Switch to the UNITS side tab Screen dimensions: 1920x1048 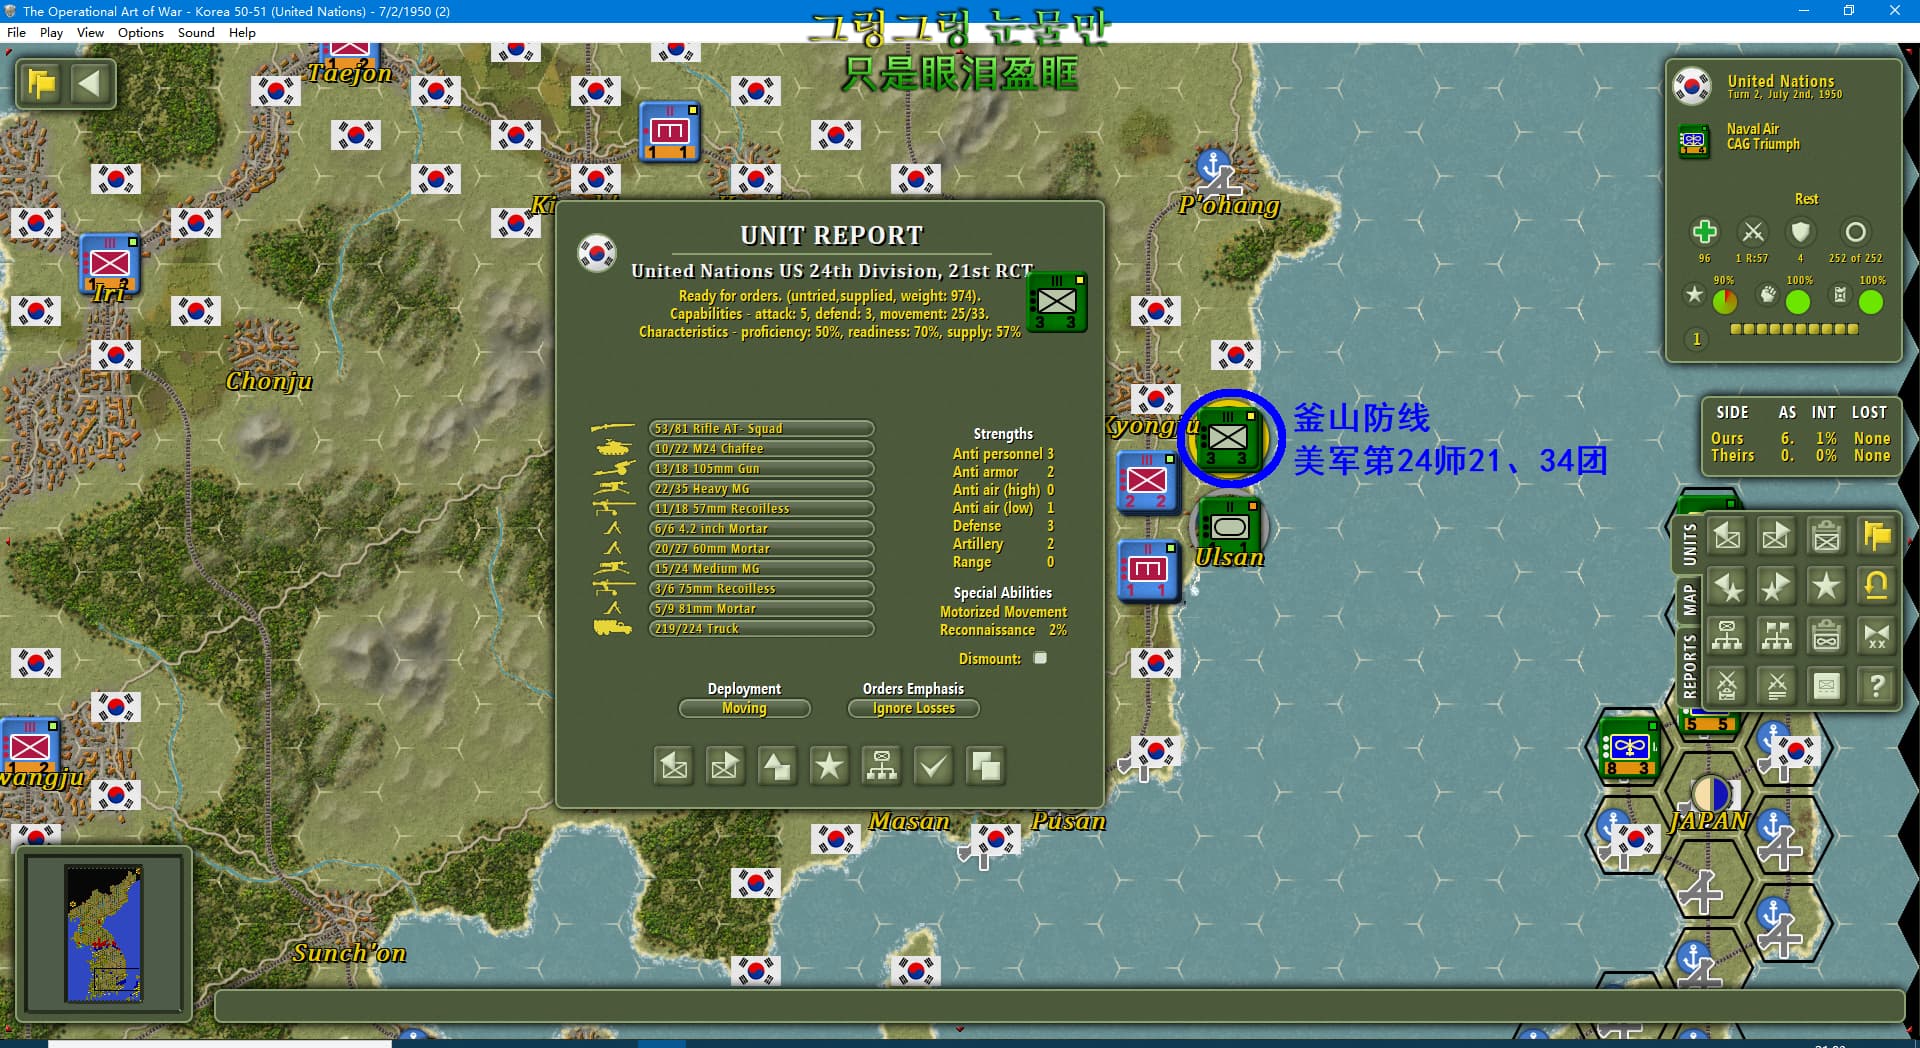tap(1689, 546)
